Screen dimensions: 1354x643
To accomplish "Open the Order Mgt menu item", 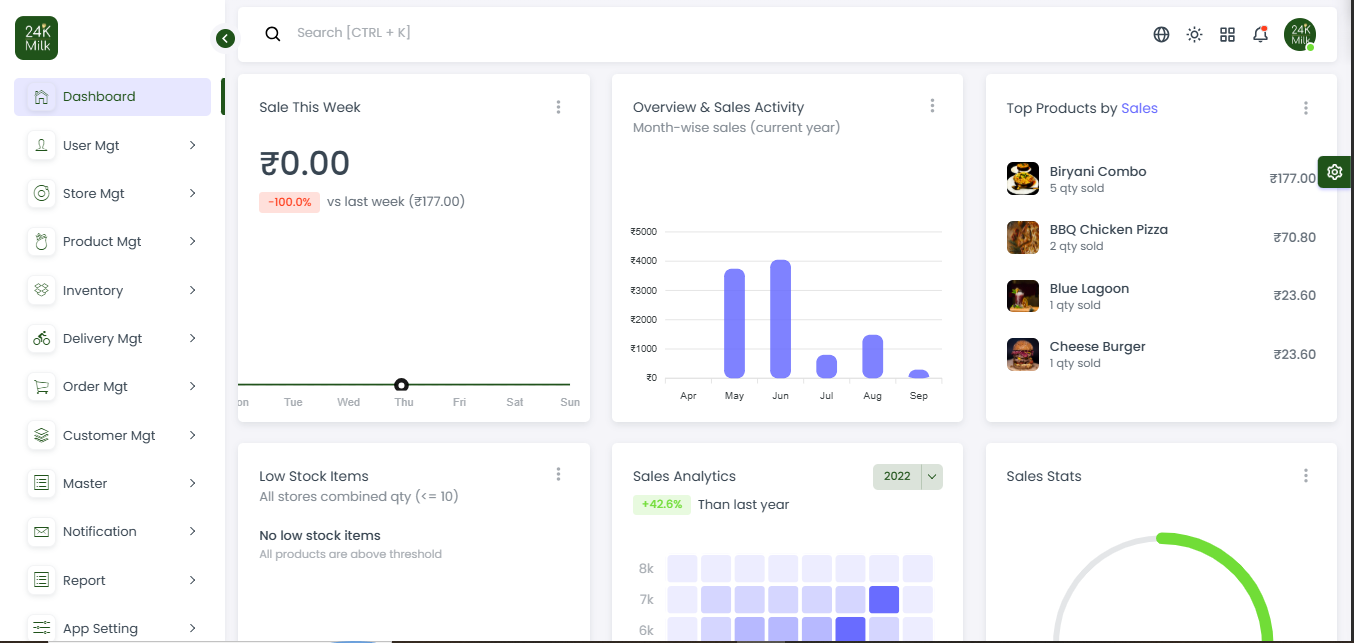I will [112, 386].
